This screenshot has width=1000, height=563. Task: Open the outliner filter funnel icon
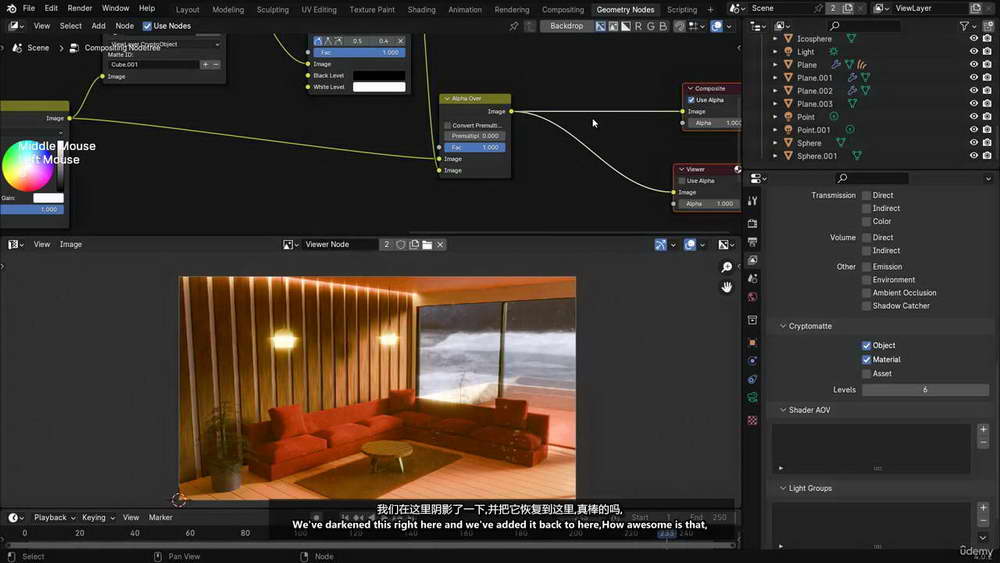[x=964, y=26]
